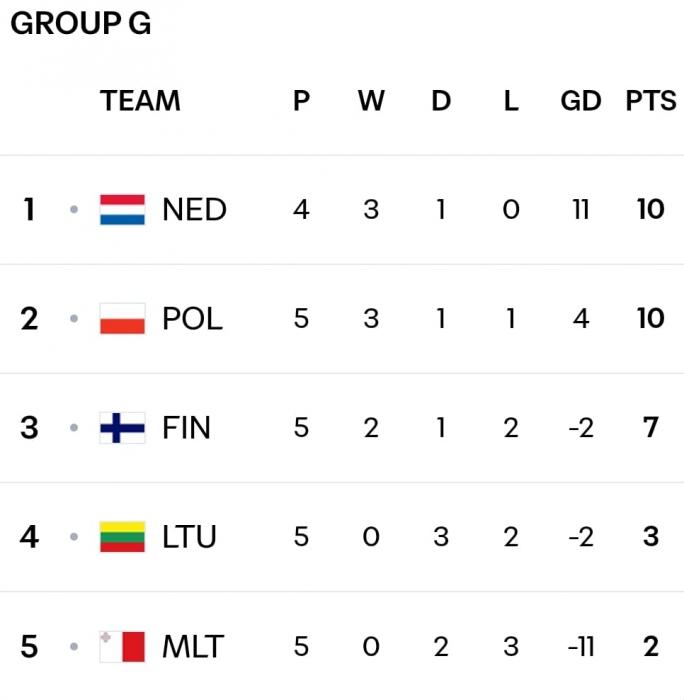Click the L column header
The image size is (684, 700).
tap(511, 101)
